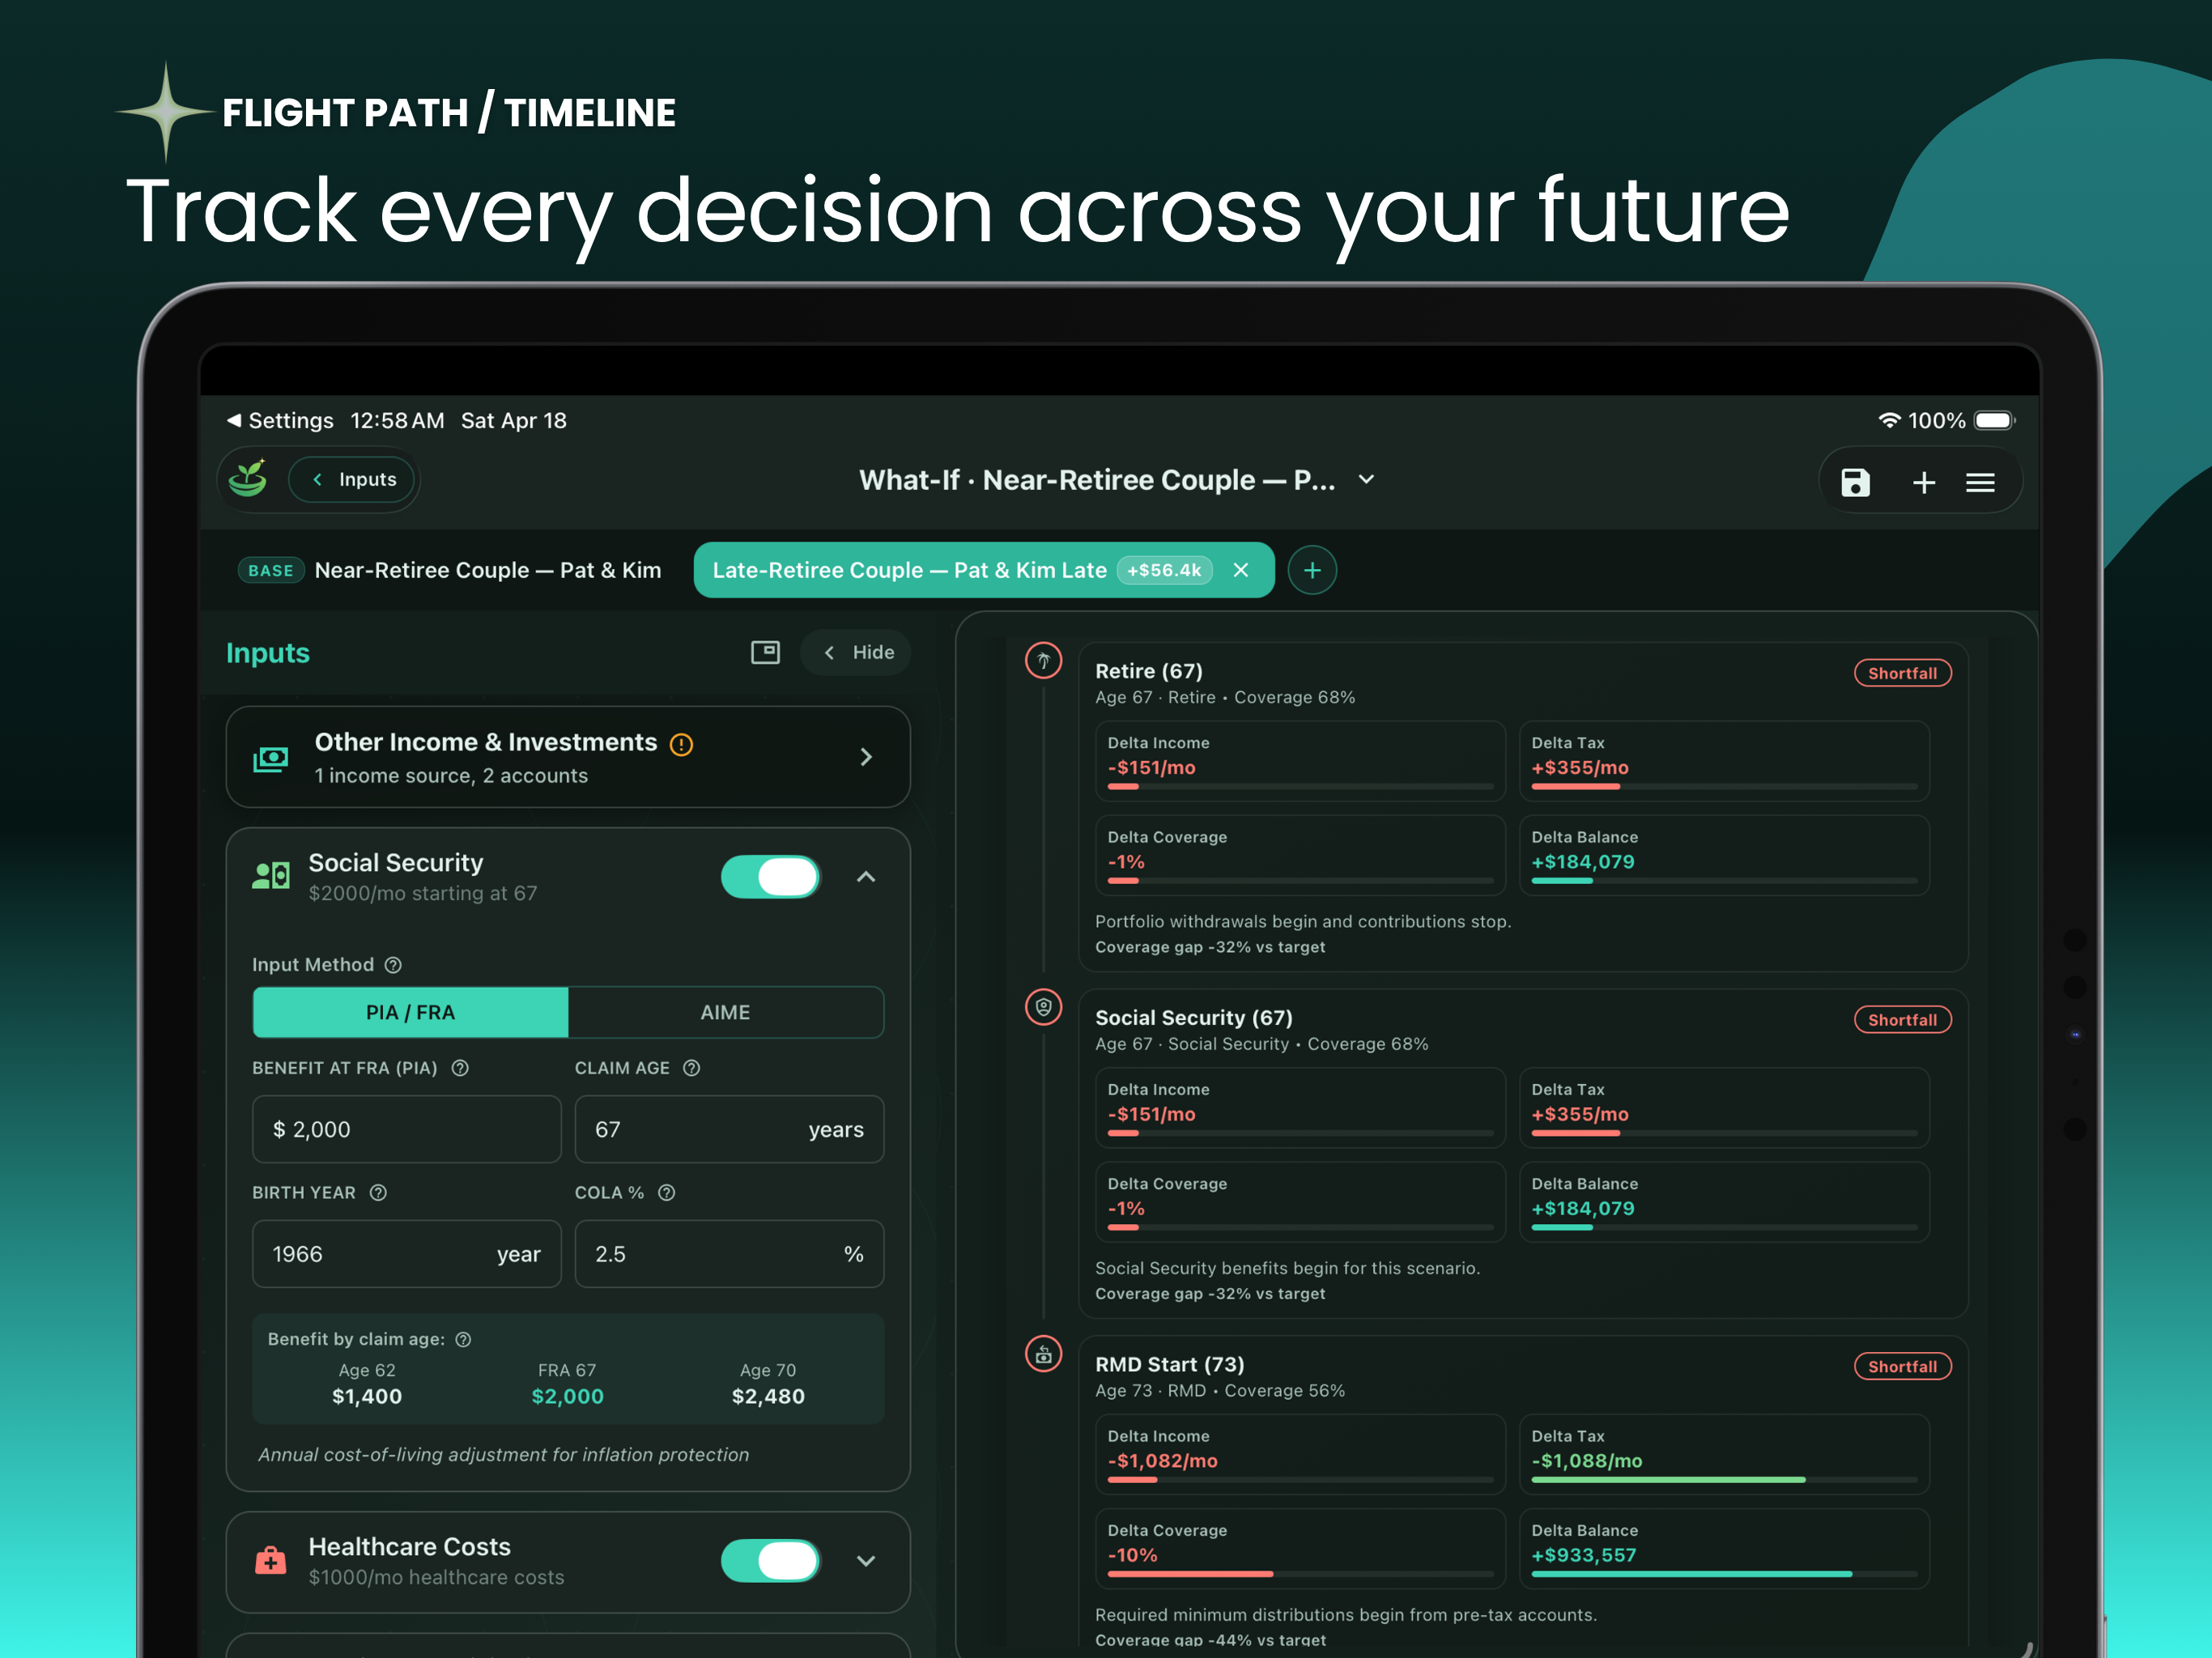
Task: Click the green sprout app logo
Action: pos(248,479)
